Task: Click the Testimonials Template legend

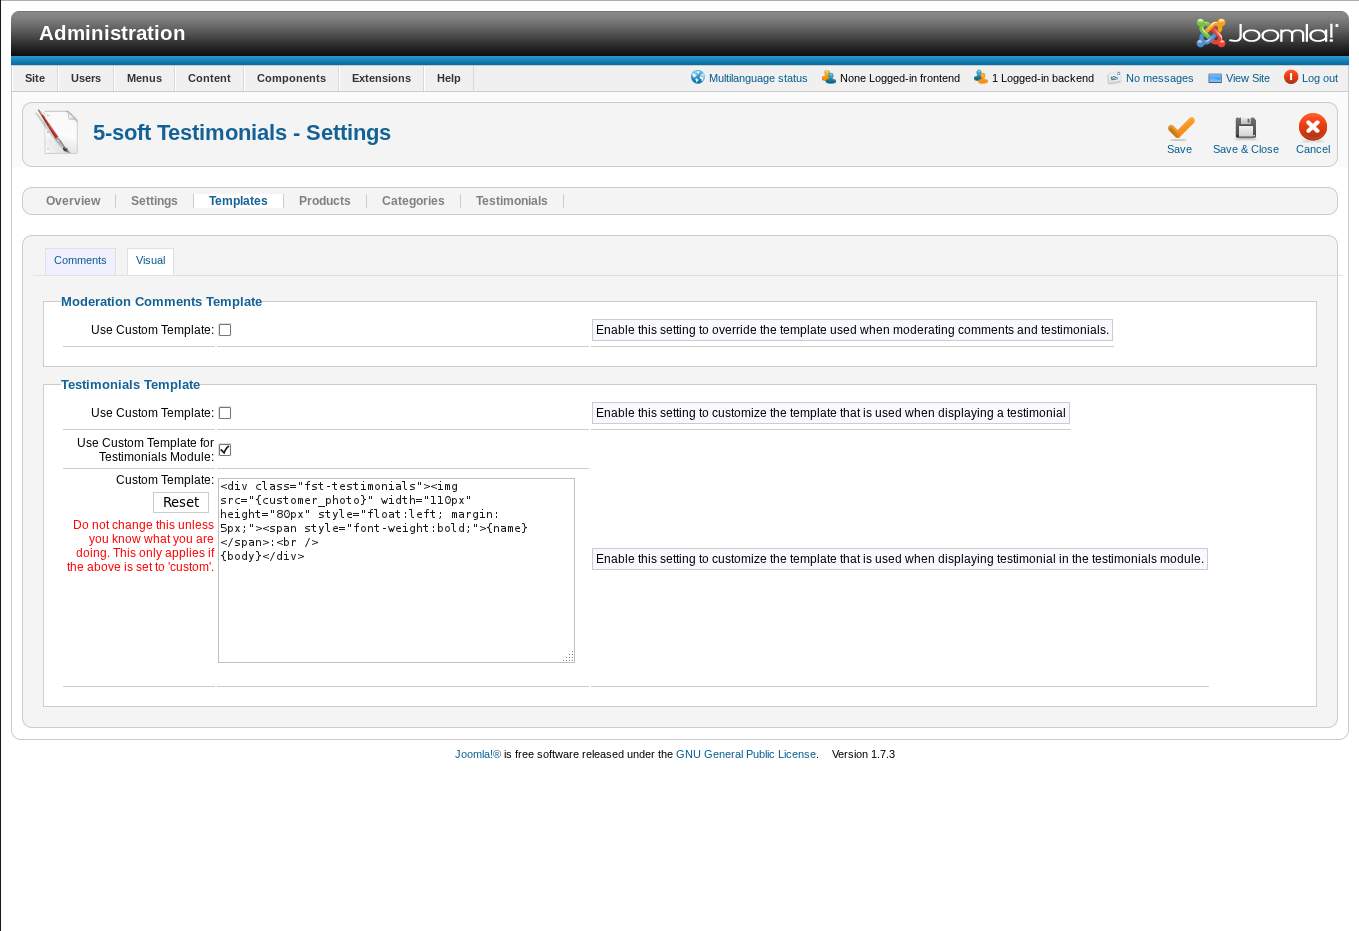Action: 130,385
